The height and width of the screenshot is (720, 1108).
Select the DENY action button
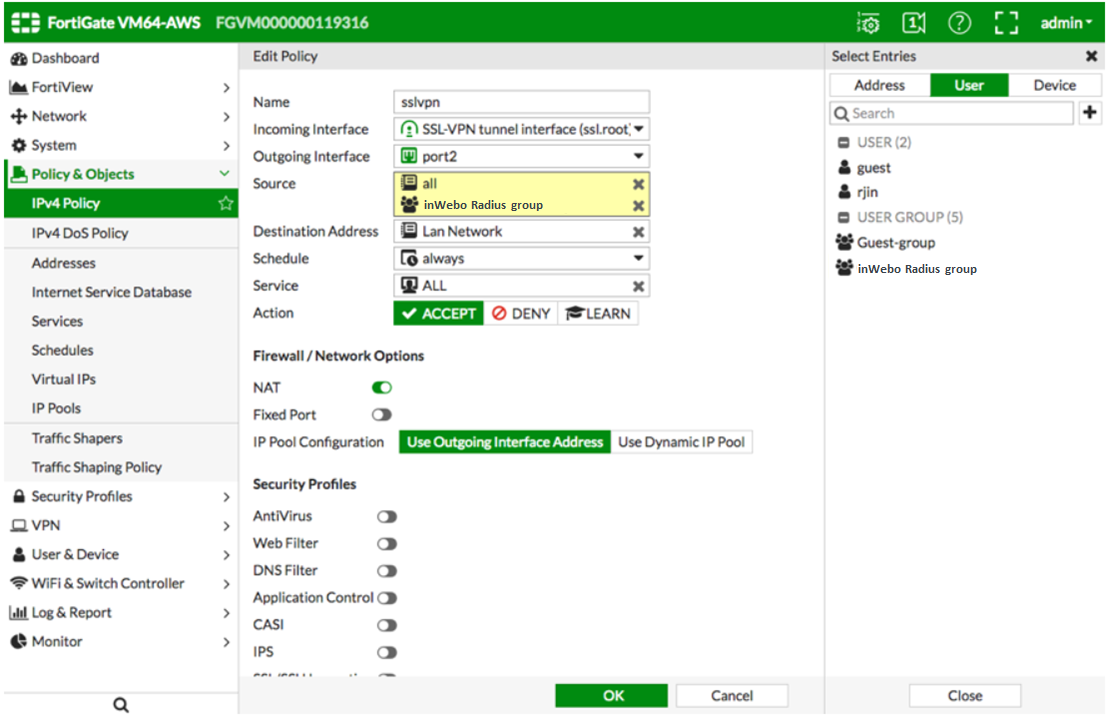pyautogui.click(x=521, y=314)
